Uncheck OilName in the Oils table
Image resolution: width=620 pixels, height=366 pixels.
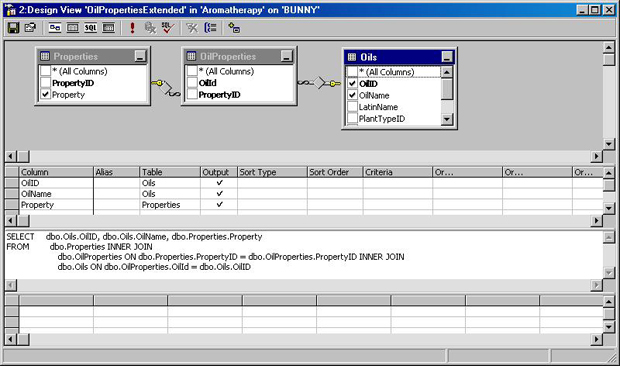(x=352, y=95)
